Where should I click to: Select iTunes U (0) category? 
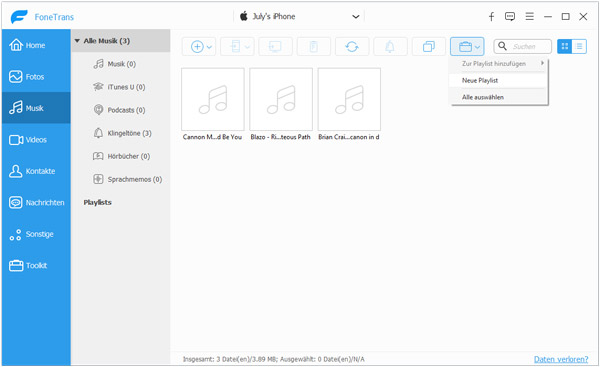click(121, 87)
